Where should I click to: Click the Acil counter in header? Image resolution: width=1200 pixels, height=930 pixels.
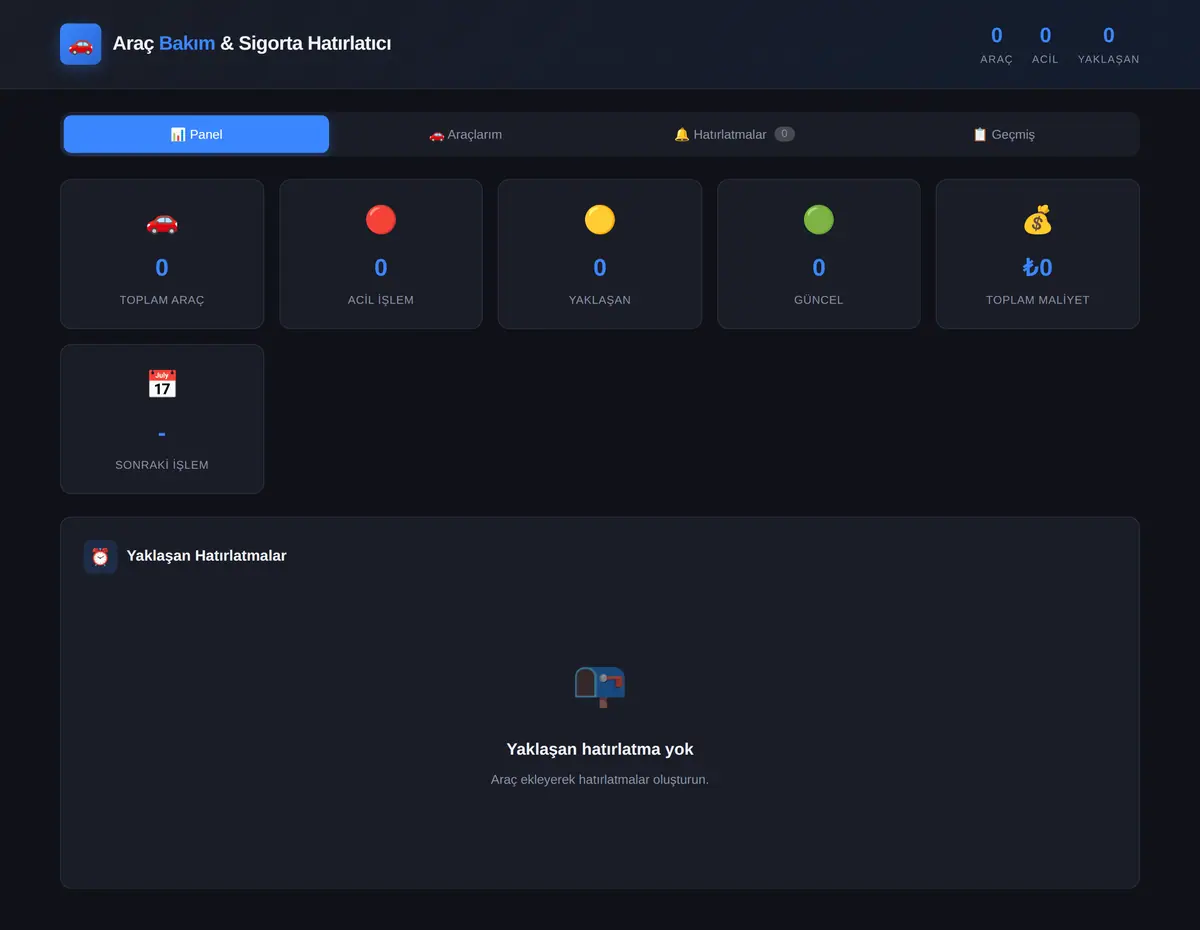coord(1045,45)
